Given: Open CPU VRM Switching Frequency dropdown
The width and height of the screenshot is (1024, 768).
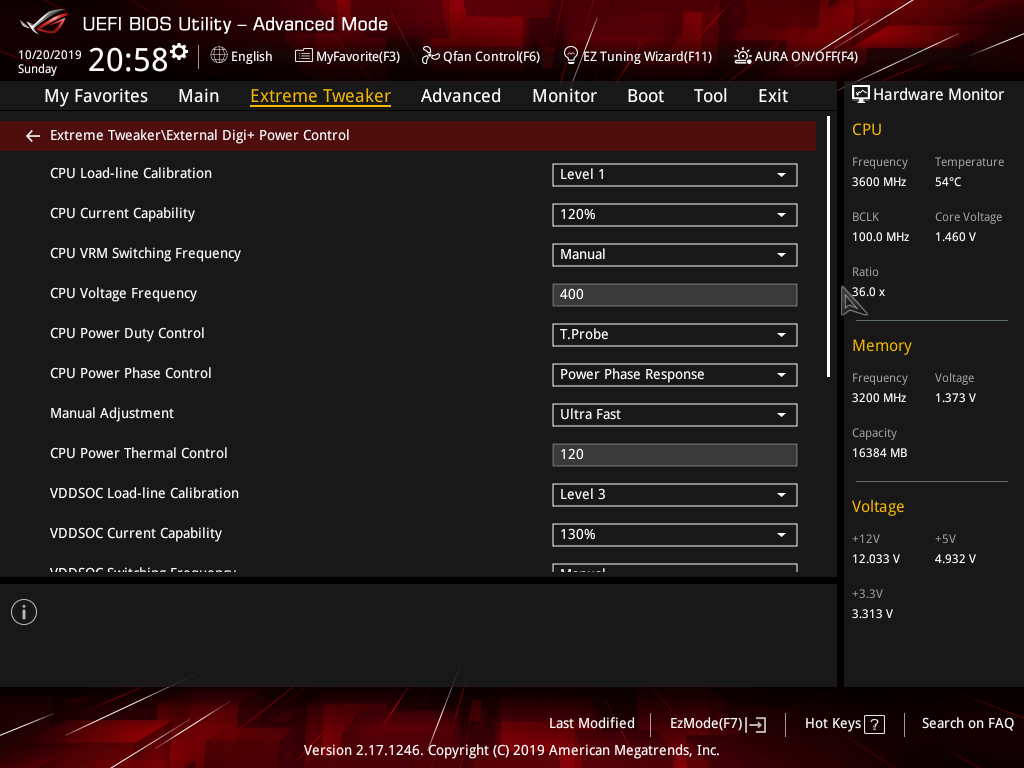Looking at the screenshot, I should pos(675,255).
